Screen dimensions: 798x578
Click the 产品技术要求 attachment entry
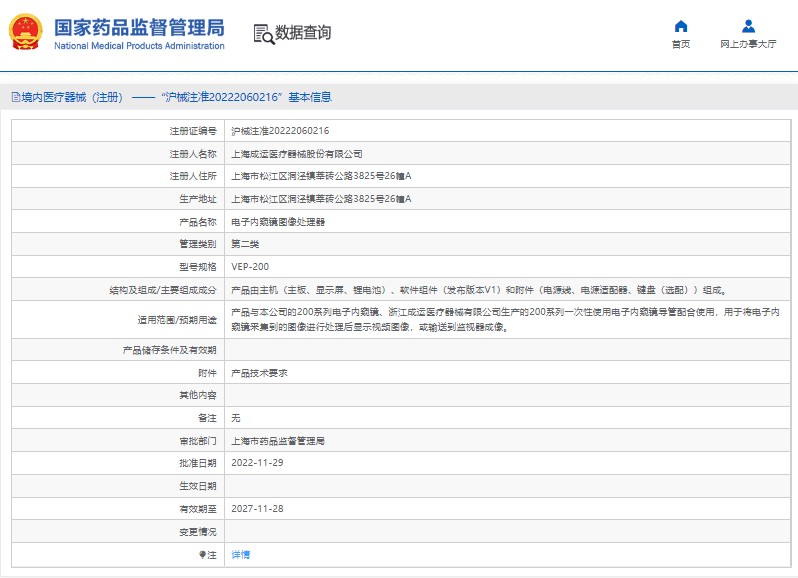259,372
